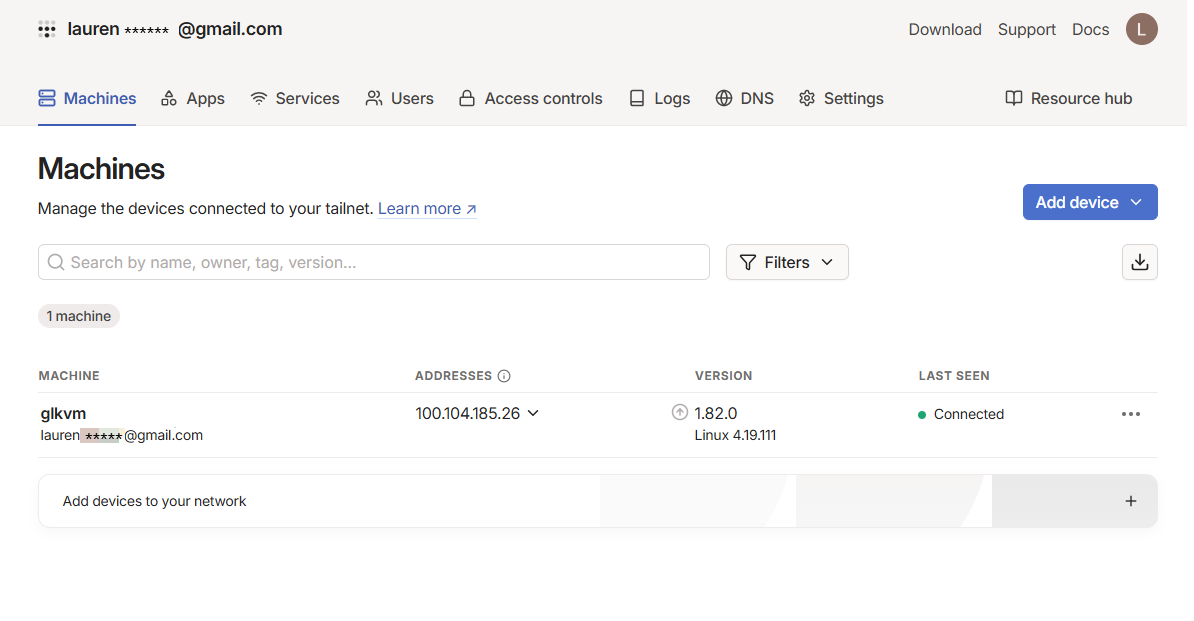Focus the machine search input field
The width and height of the screenshot is (1194, 621).
[380, 262]
